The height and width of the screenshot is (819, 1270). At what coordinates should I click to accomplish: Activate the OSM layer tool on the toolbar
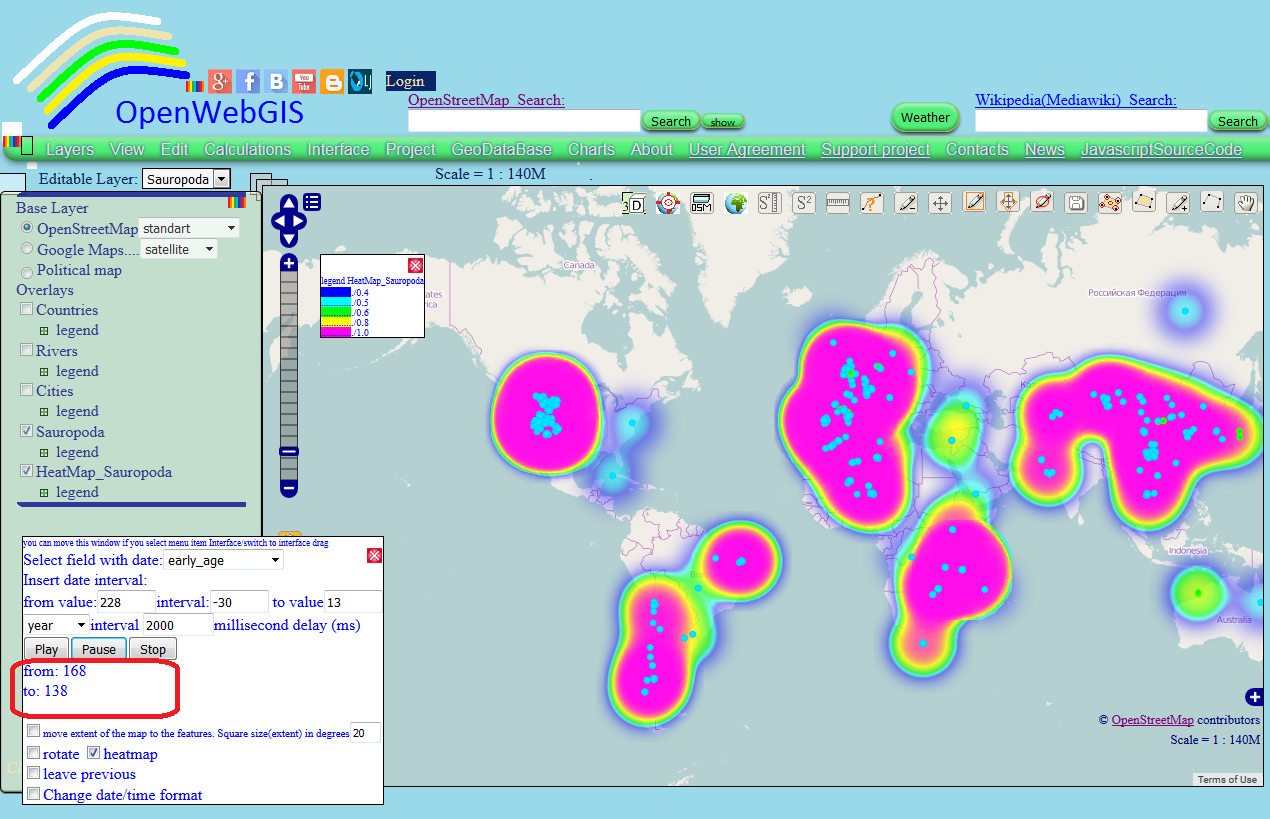701,202
